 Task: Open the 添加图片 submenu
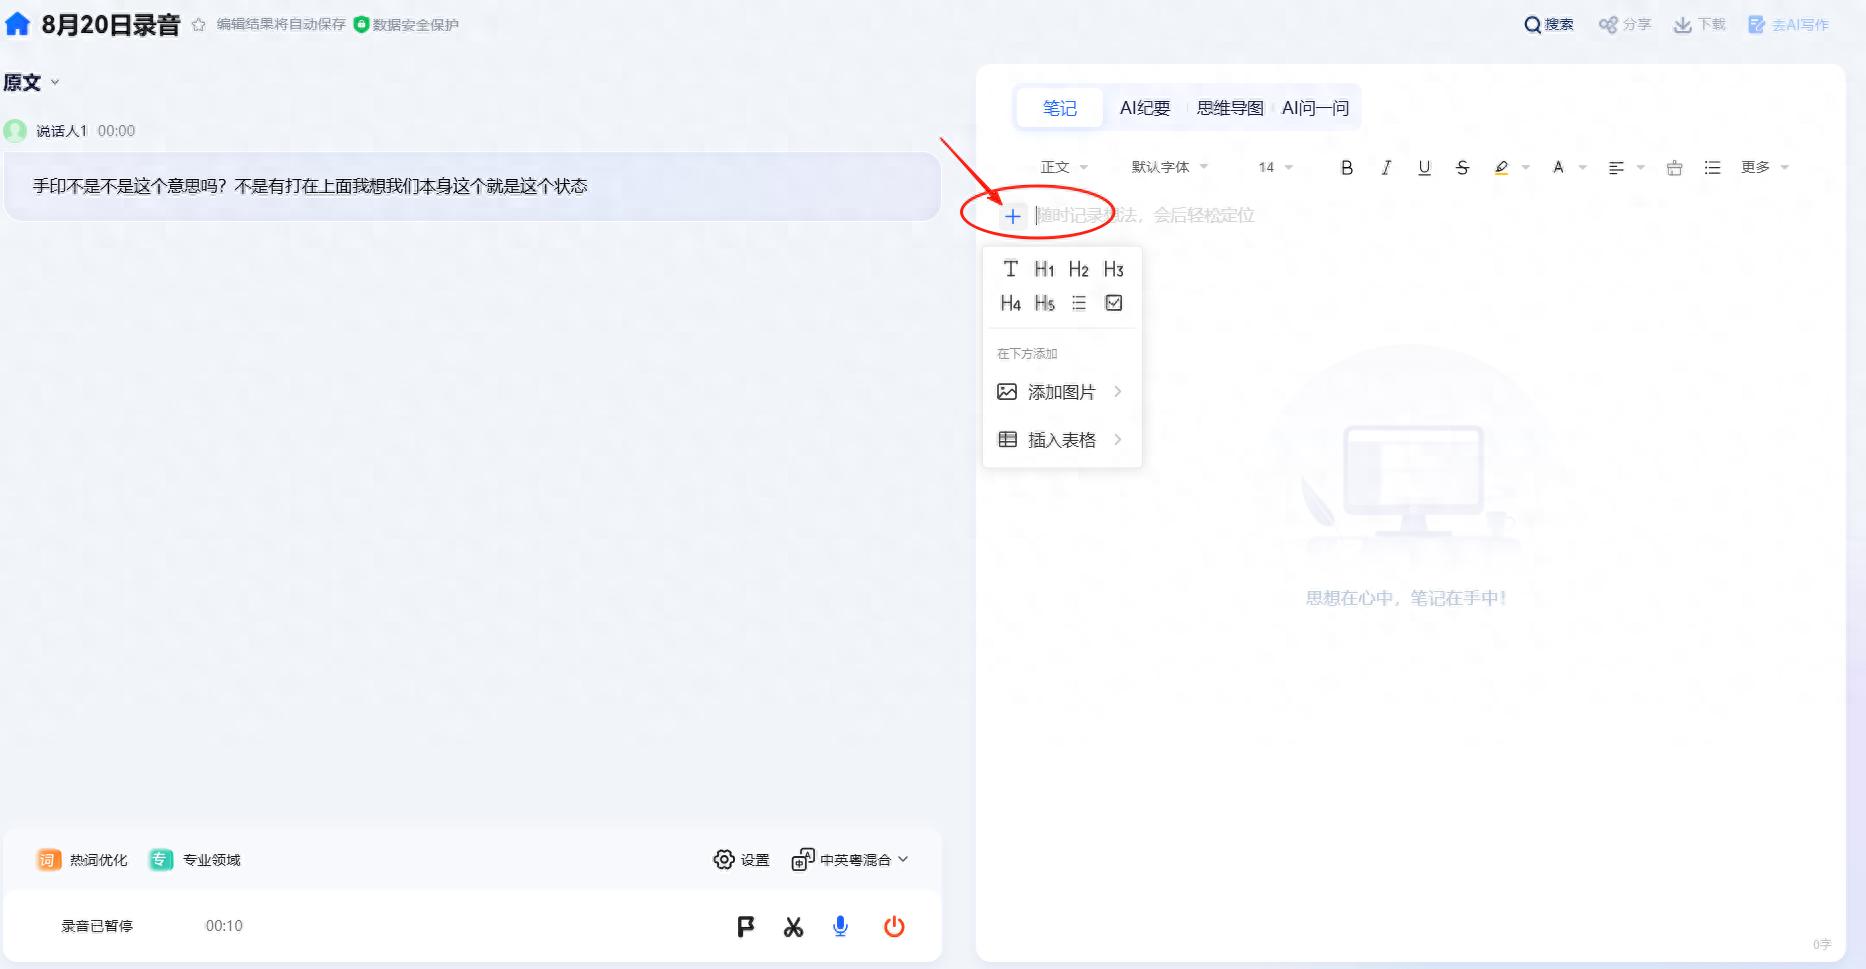1062,392
